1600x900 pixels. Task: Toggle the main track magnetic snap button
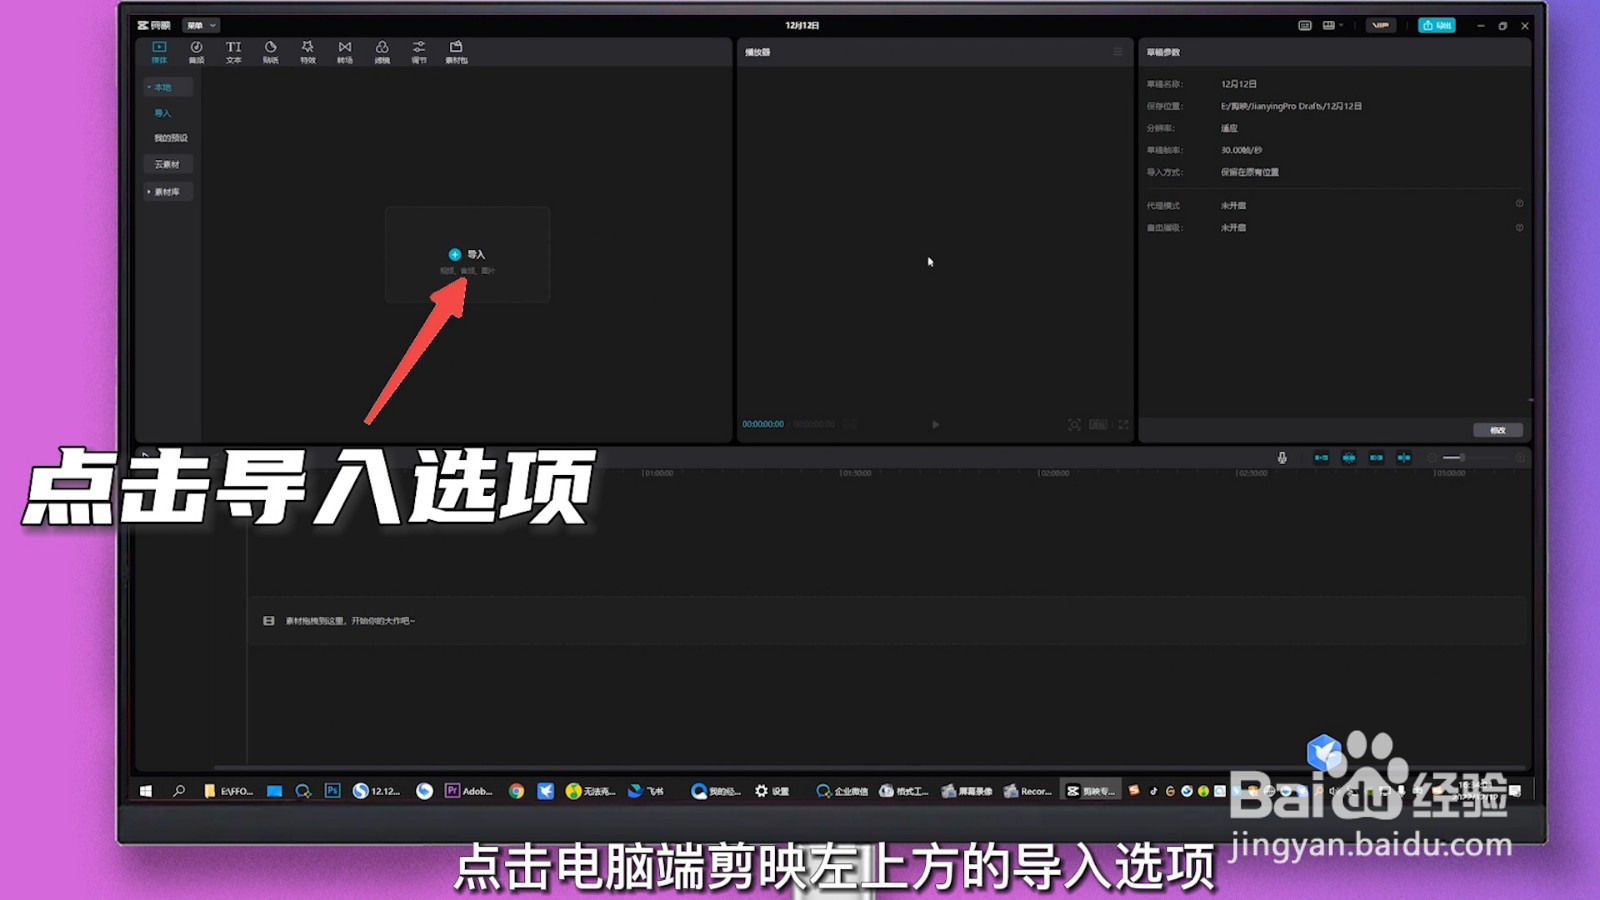(1320, 457)
